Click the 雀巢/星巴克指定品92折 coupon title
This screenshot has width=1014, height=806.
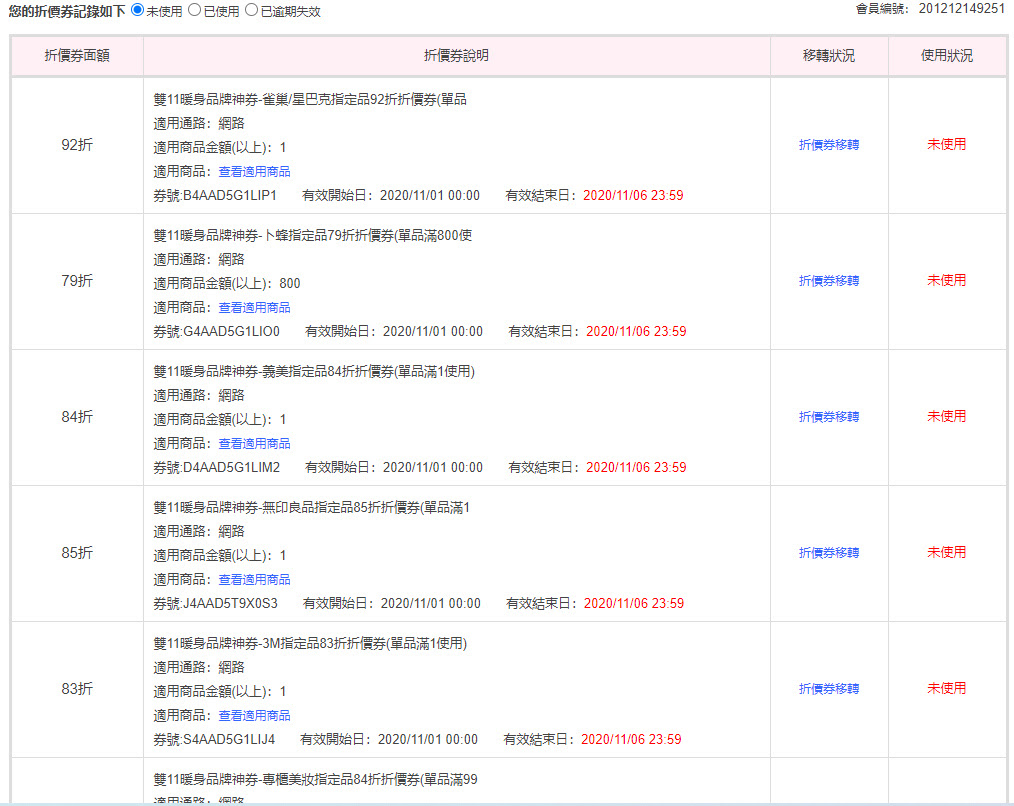tap(310, 99)
